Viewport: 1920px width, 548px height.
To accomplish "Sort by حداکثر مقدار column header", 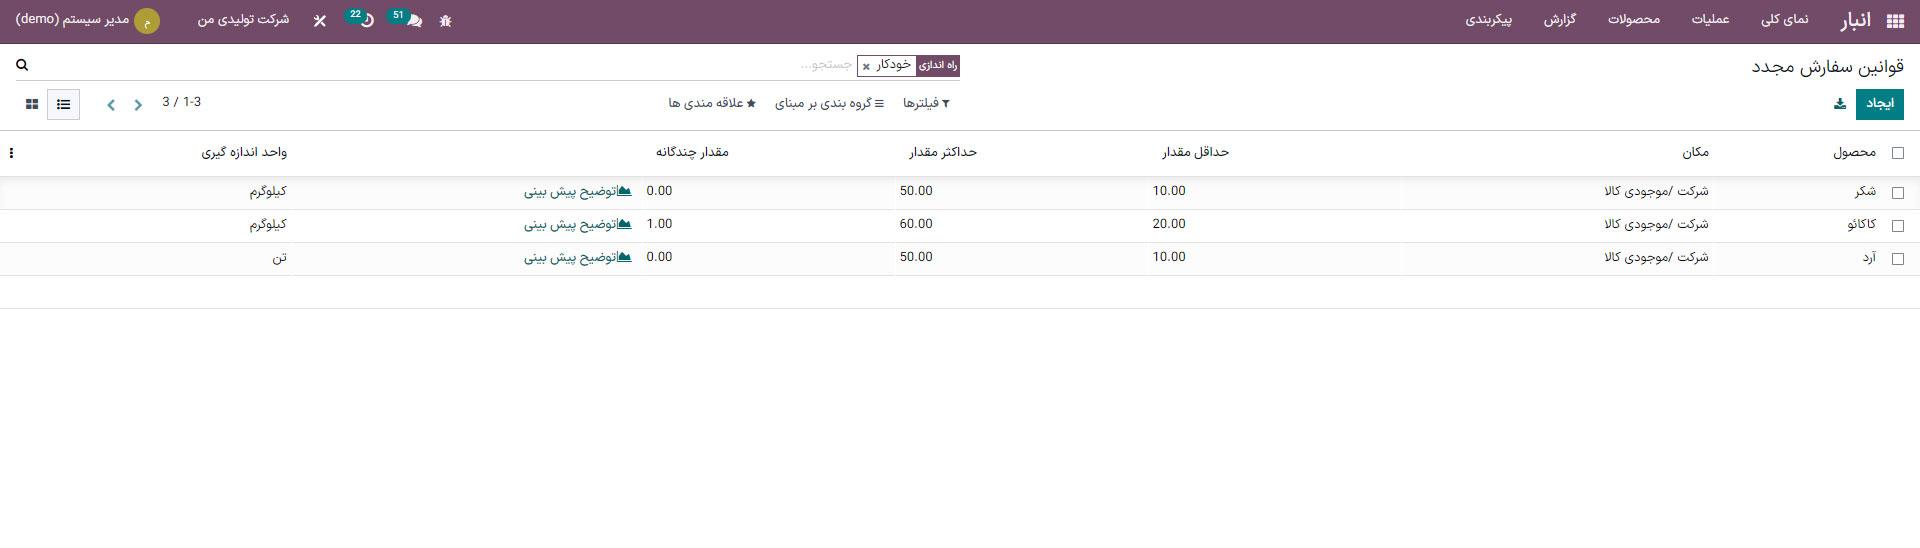I will pos(942,152).
